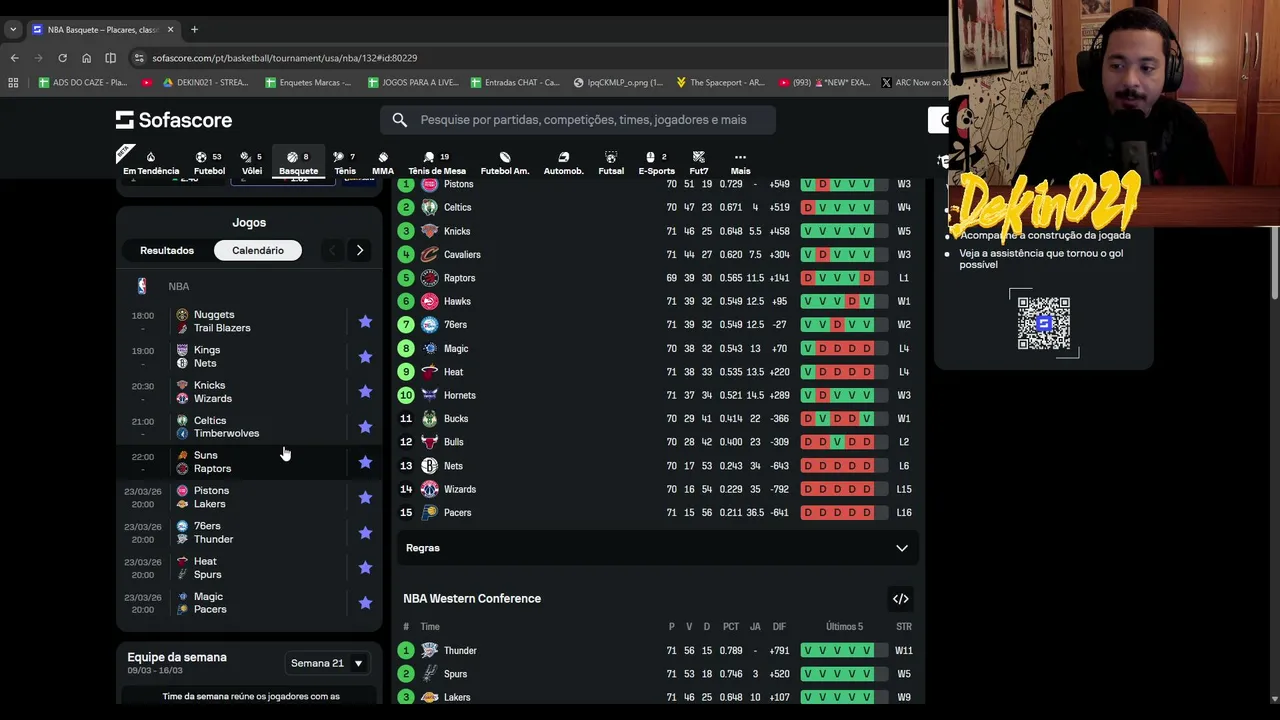Go to Sofascore home logo
Viewport: 1280px width, 720px height.
(x=174, y=120)
